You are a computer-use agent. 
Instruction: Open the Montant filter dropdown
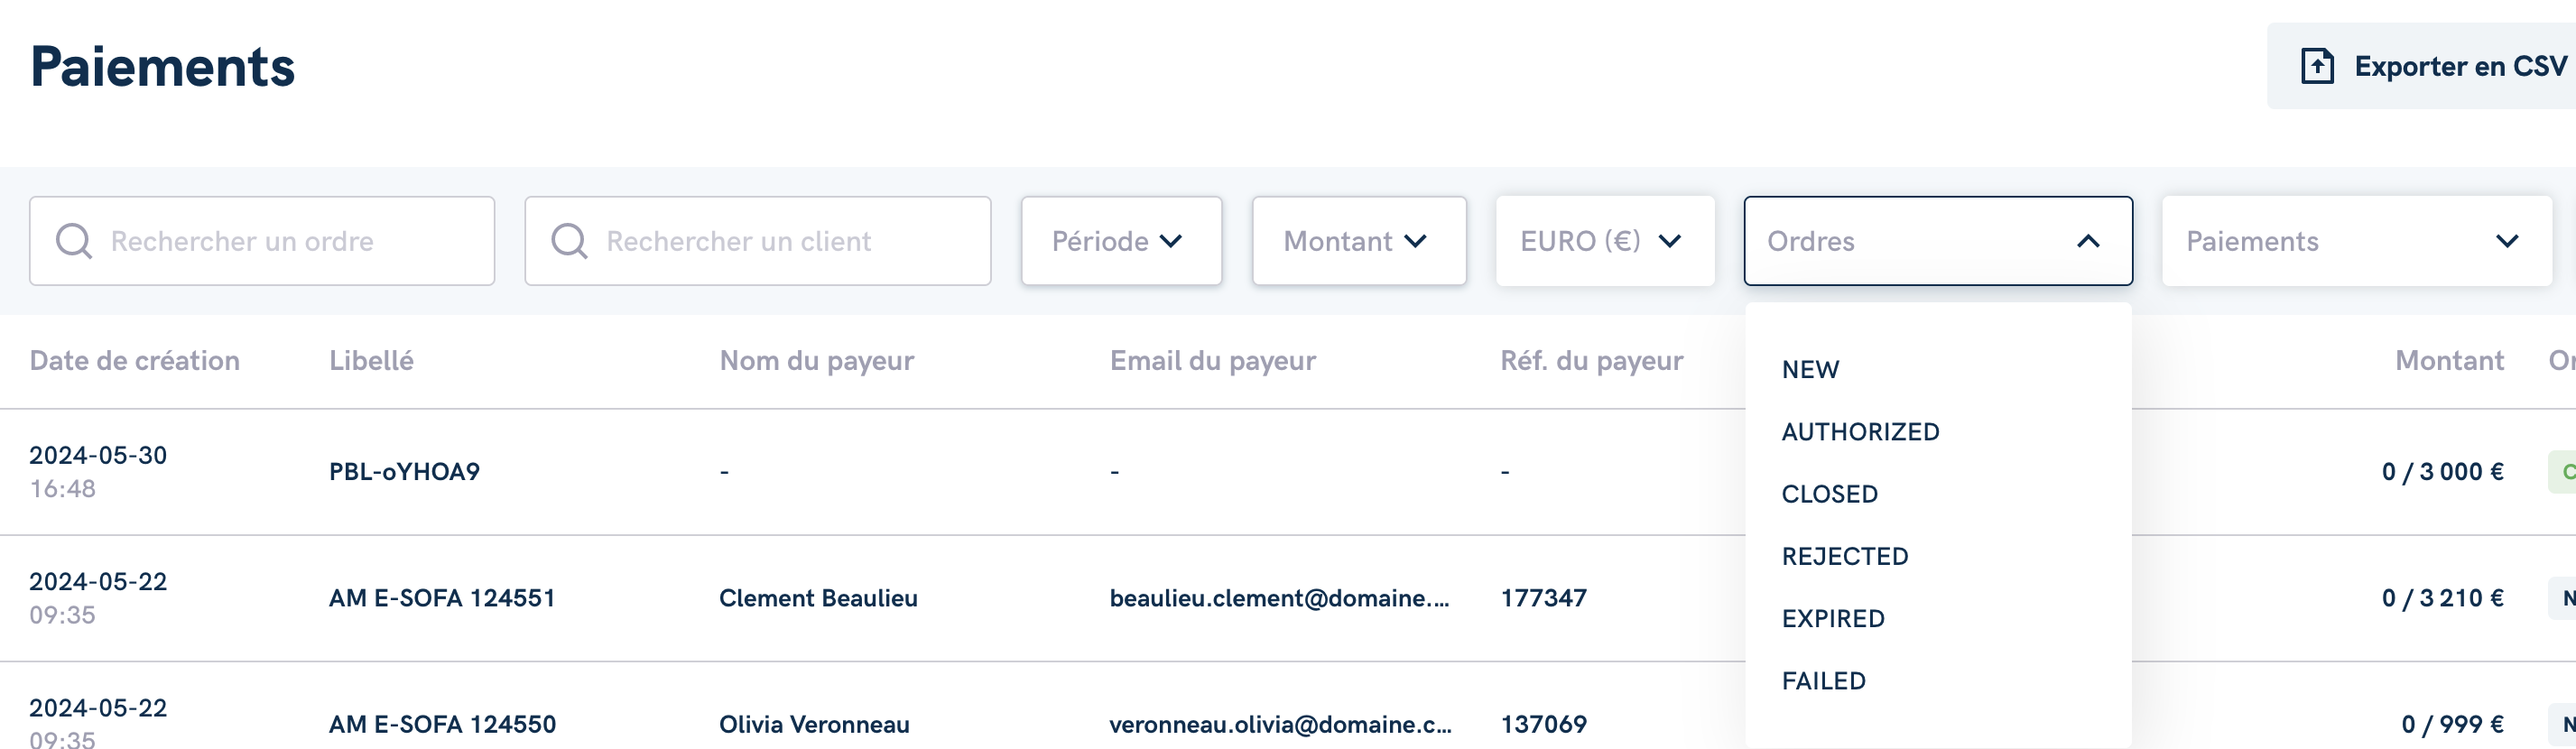point(1359,241)
